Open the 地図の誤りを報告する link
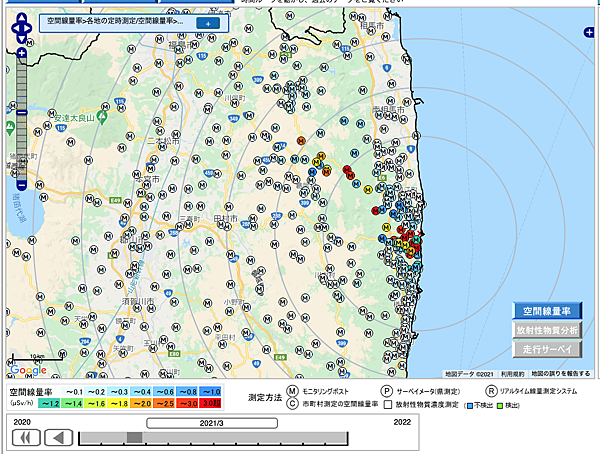Viewport: 600px width, 454px height. 560,374
